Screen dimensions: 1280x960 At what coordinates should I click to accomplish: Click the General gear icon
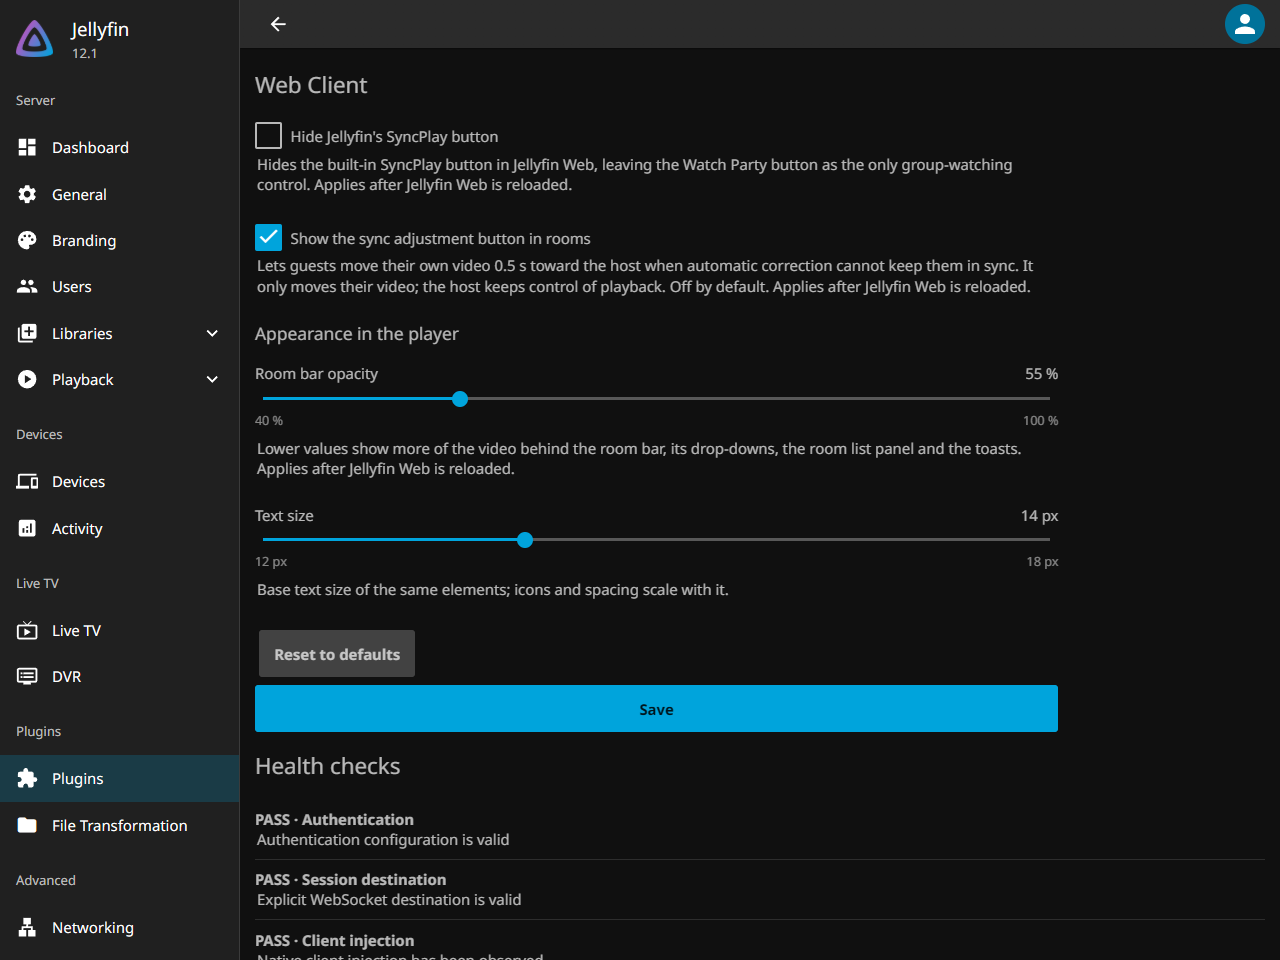click(x=27, y=194)
